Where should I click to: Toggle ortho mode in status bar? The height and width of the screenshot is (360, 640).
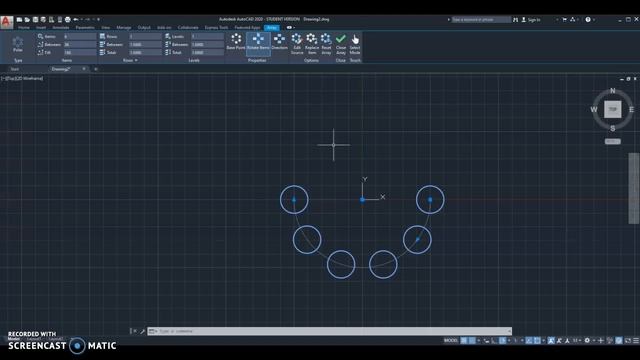[x=494, y=340]
